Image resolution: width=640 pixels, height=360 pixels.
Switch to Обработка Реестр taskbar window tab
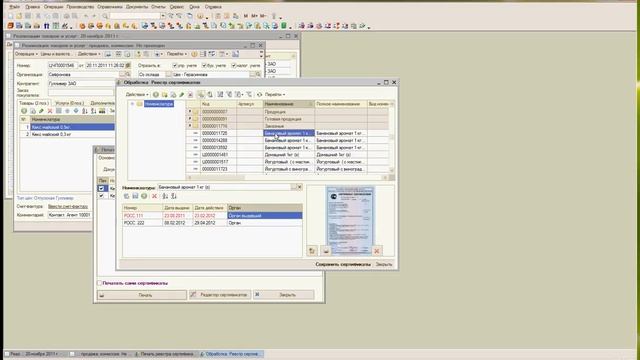(231, 354)
